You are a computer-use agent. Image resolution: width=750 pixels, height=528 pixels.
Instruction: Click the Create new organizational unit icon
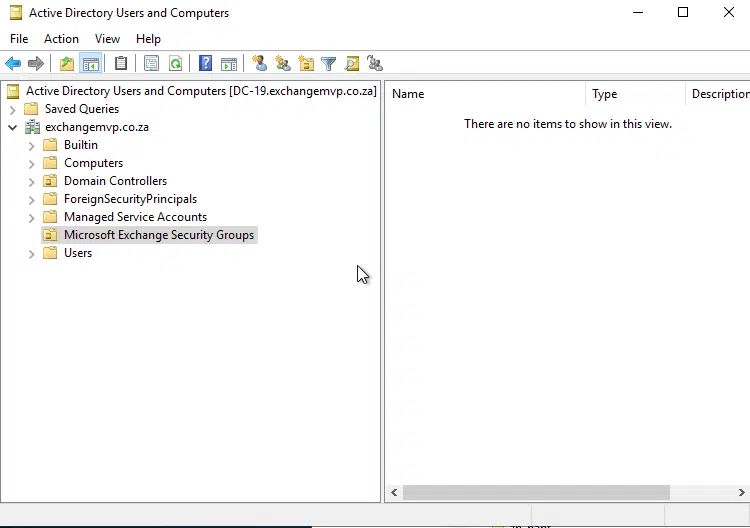tap(306, 64)
